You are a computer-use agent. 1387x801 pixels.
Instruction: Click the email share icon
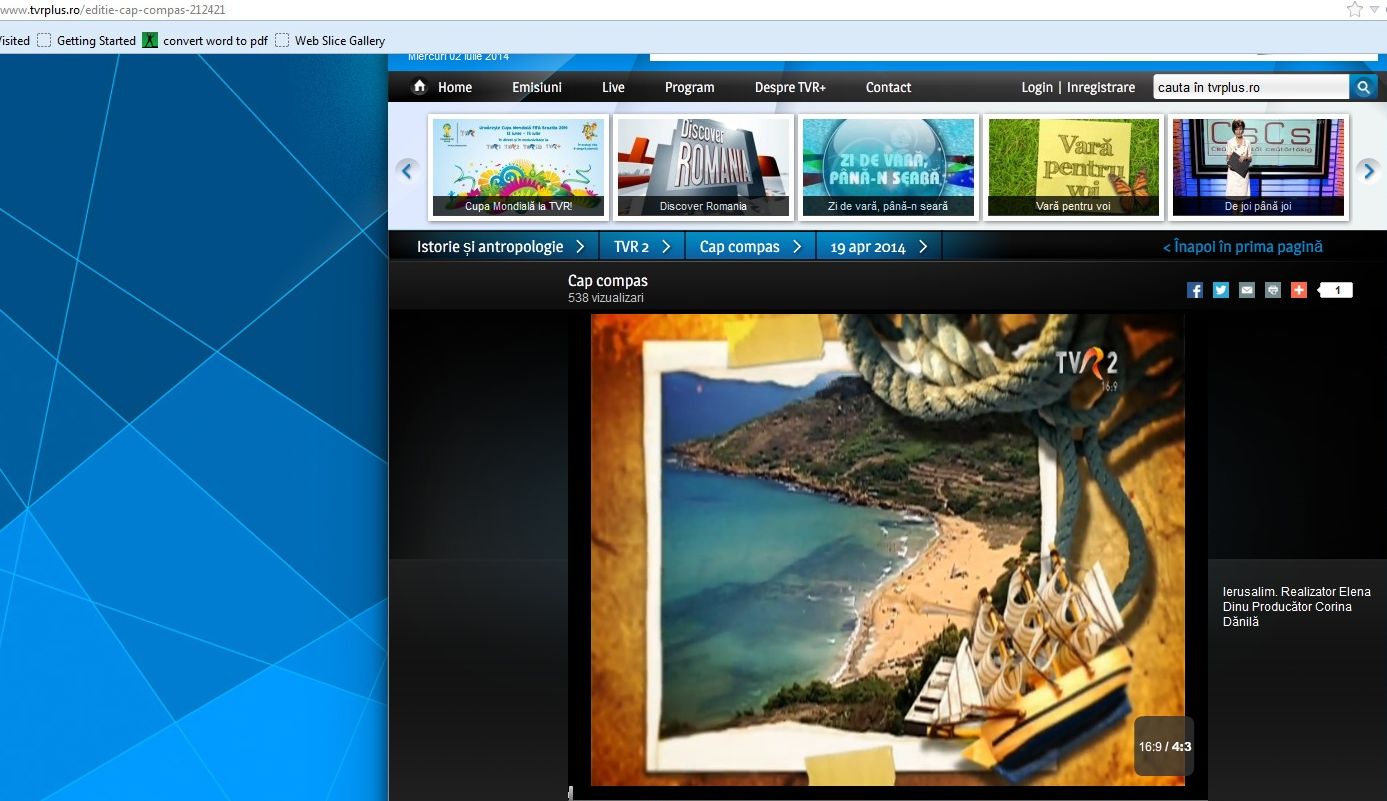[x=1247, y=290]
